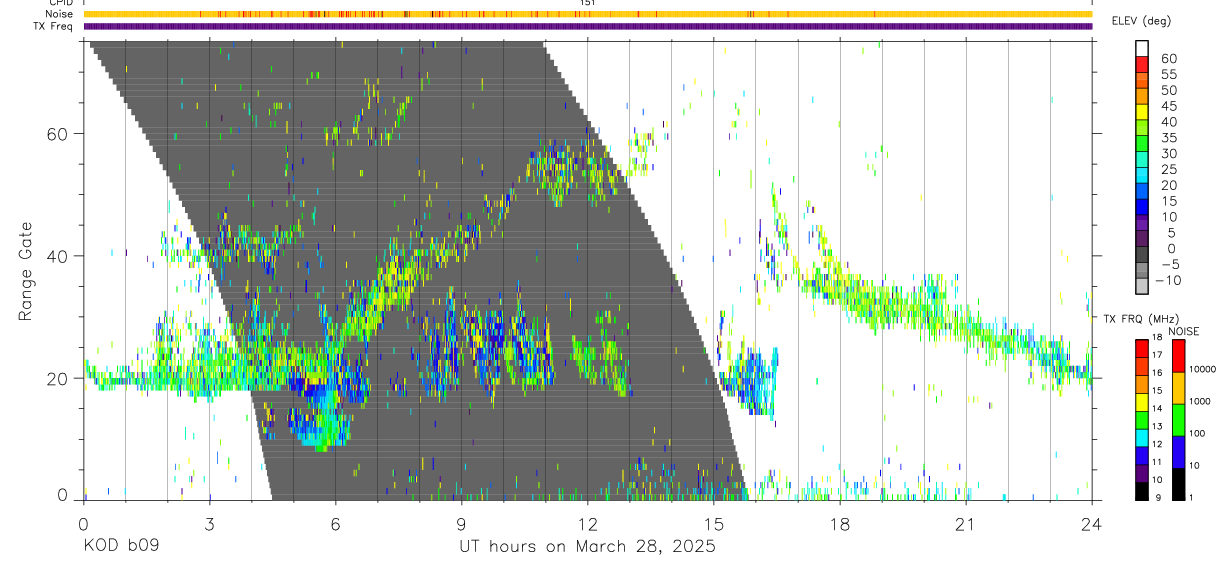Click the 'ELEV (deg)' colorbar title
1228x567 pixels.
[x=1142, y=21]
